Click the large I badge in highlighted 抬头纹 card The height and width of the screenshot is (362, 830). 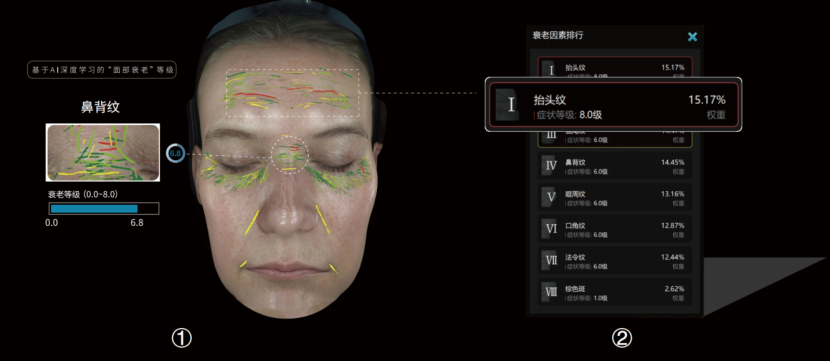point(509,105)
